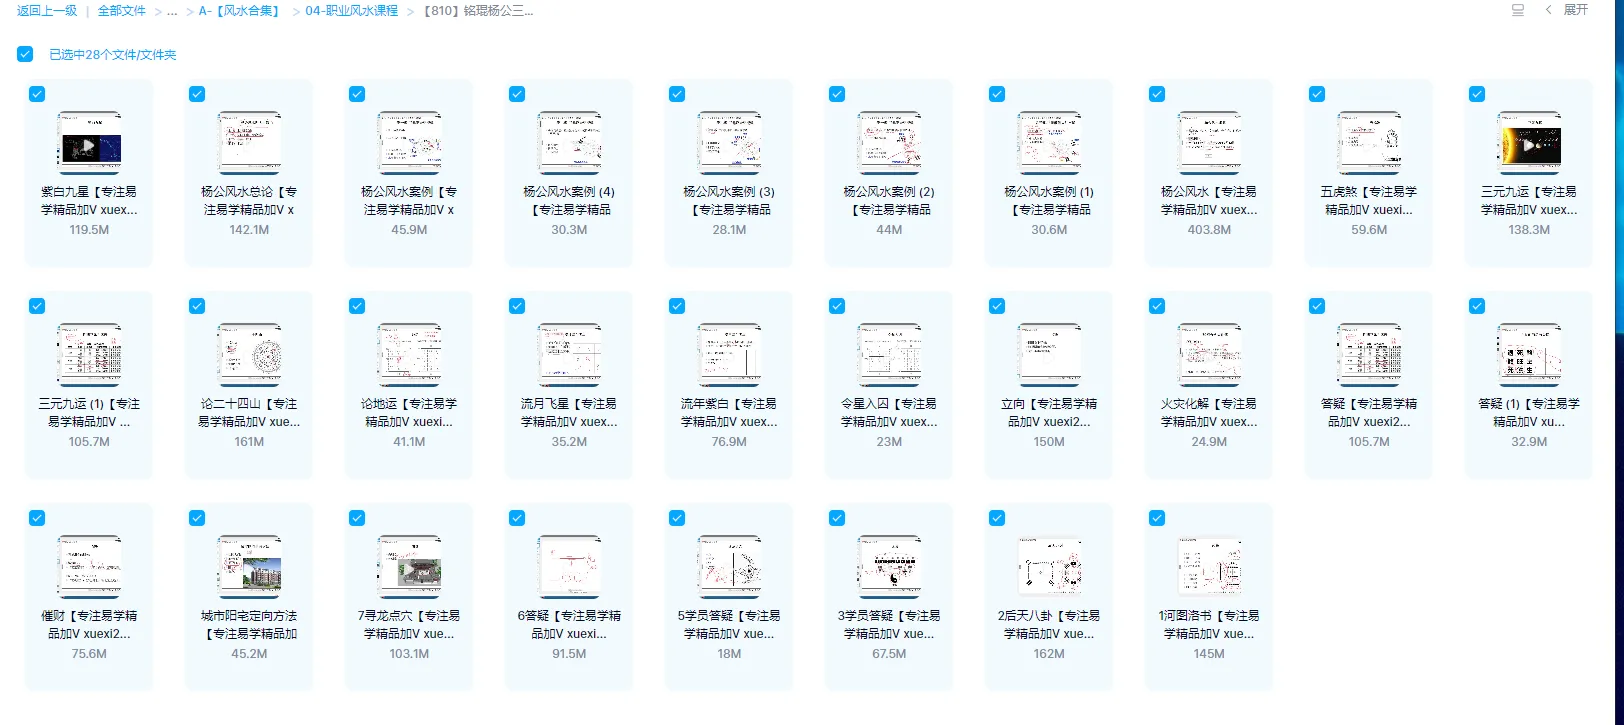This screenshot has width=1624, height=725.
Task: Open the 3学员答疑 video thumbnail
Action: pos(889,568)
